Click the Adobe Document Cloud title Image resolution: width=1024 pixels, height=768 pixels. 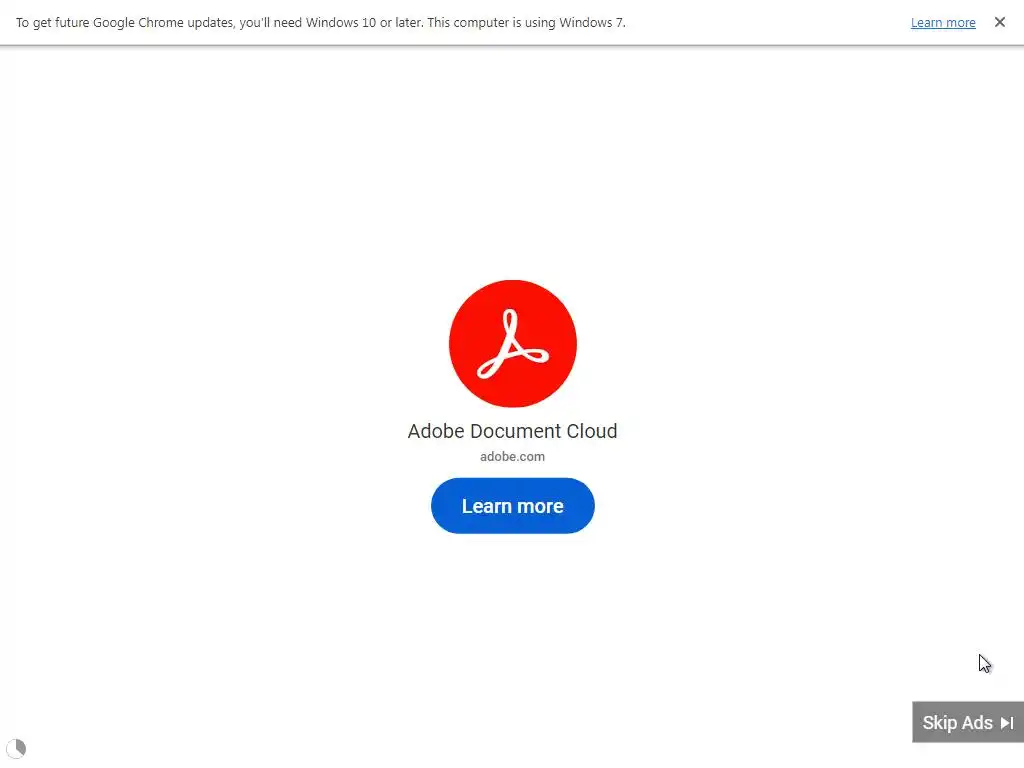(x=513, y=431)
